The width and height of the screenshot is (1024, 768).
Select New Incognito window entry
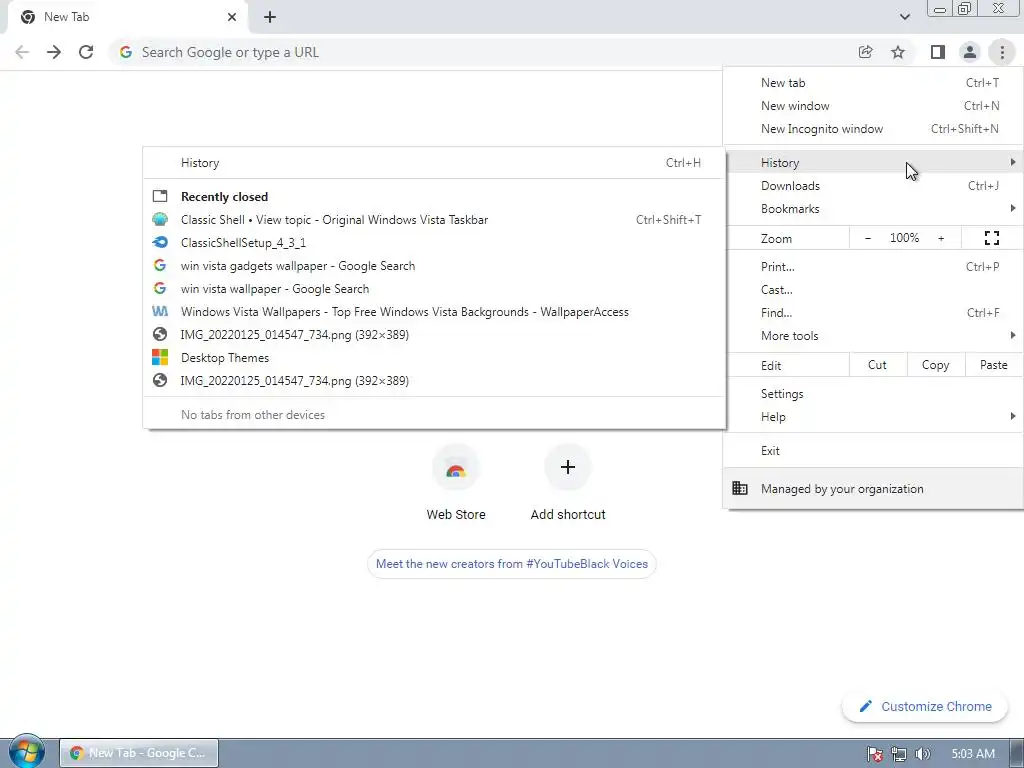coord(873,129)
